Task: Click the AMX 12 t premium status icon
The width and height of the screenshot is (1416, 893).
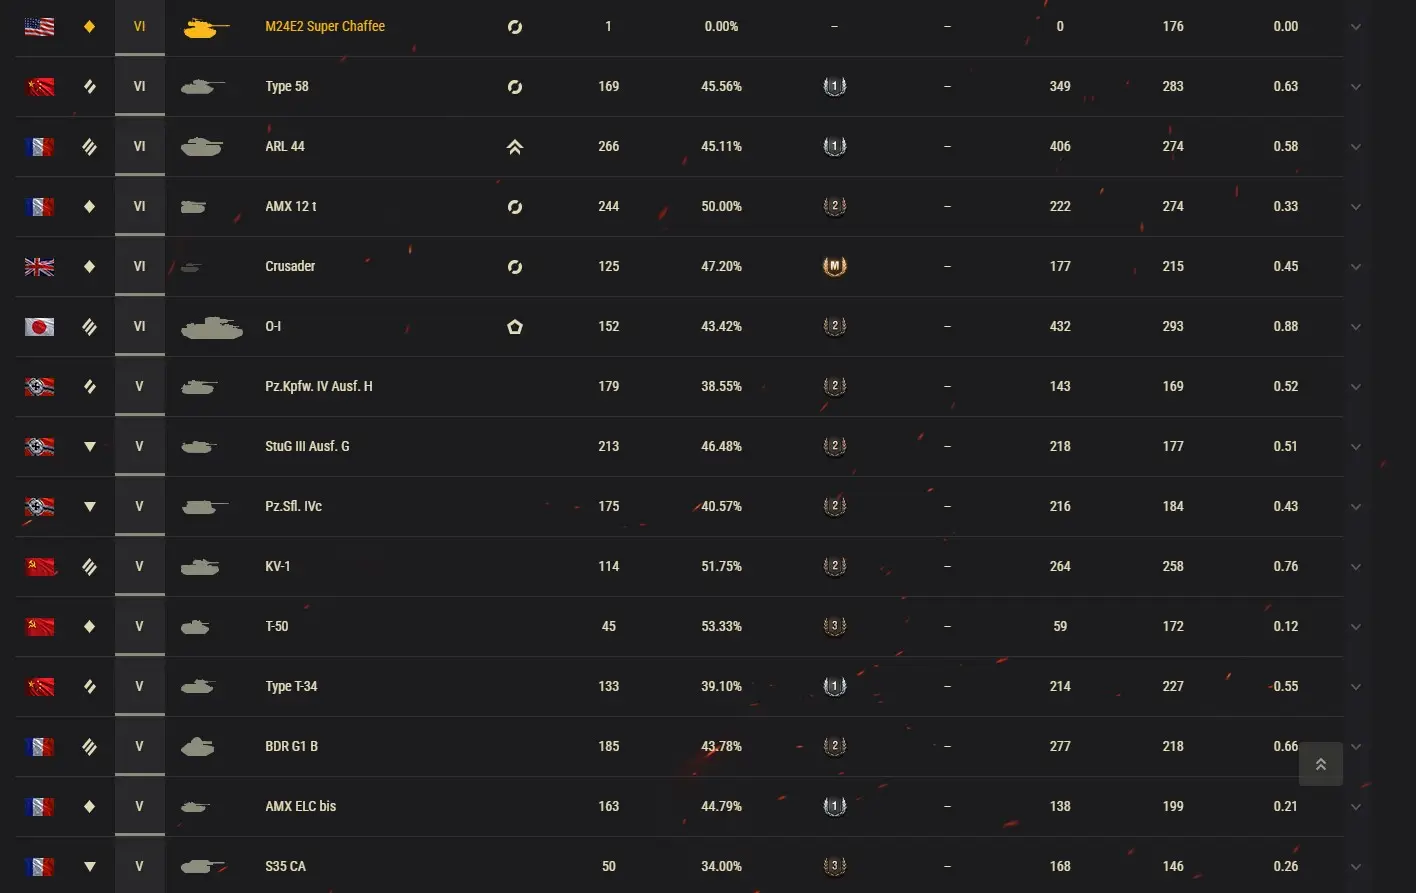Action: pos(515,207)
